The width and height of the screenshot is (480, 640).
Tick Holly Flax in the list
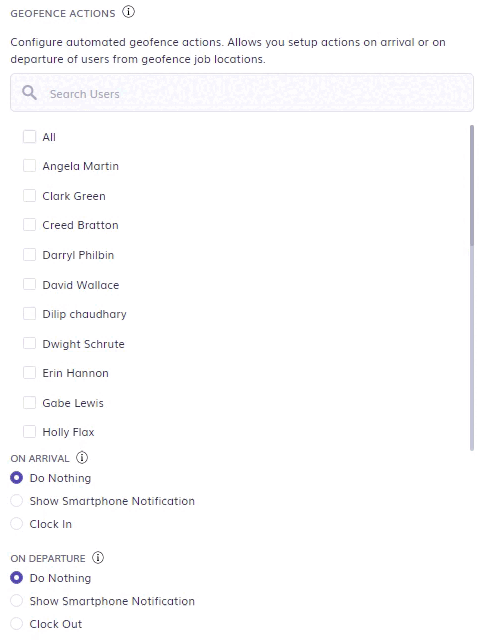(29, 432)
